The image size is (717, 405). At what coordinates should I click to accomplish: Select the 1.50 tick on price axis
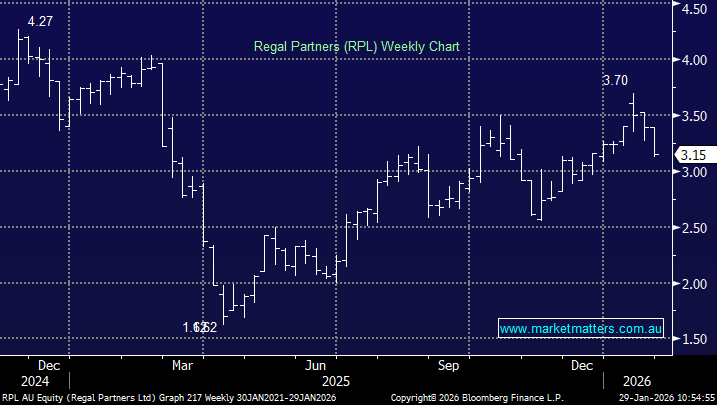click(693, 340)
